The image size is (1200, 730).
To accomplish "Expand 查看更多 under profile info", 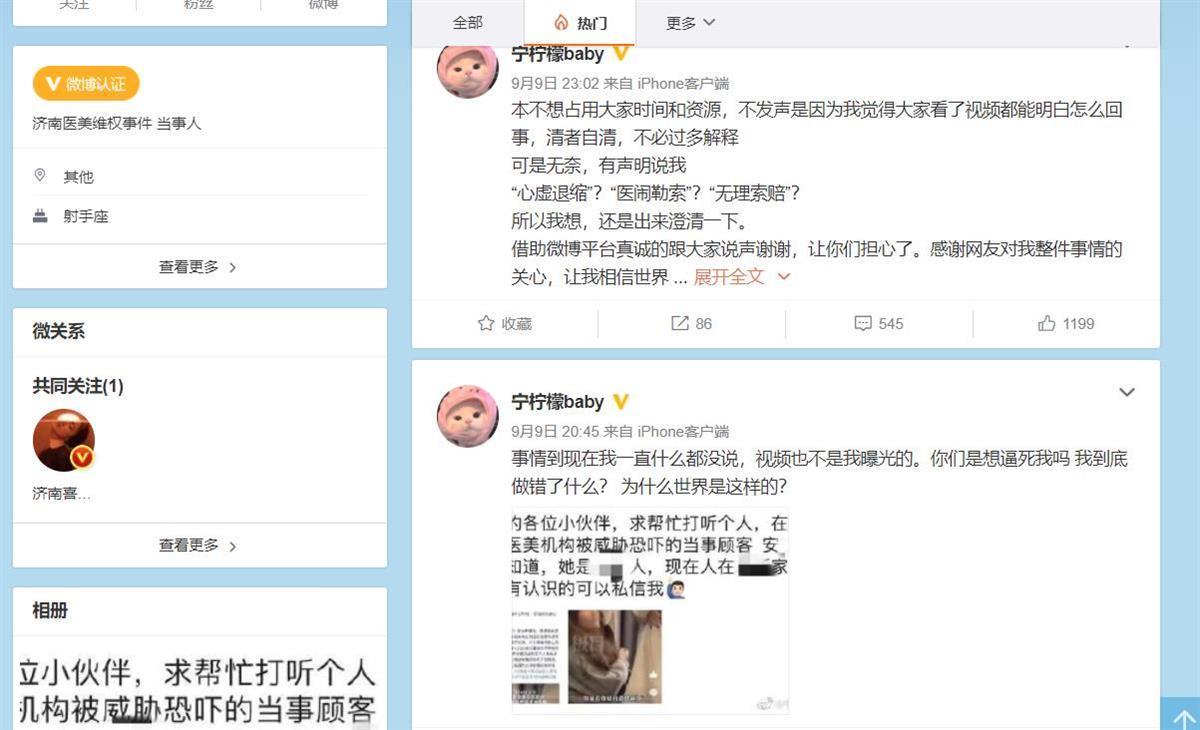I will pos(199,267).
